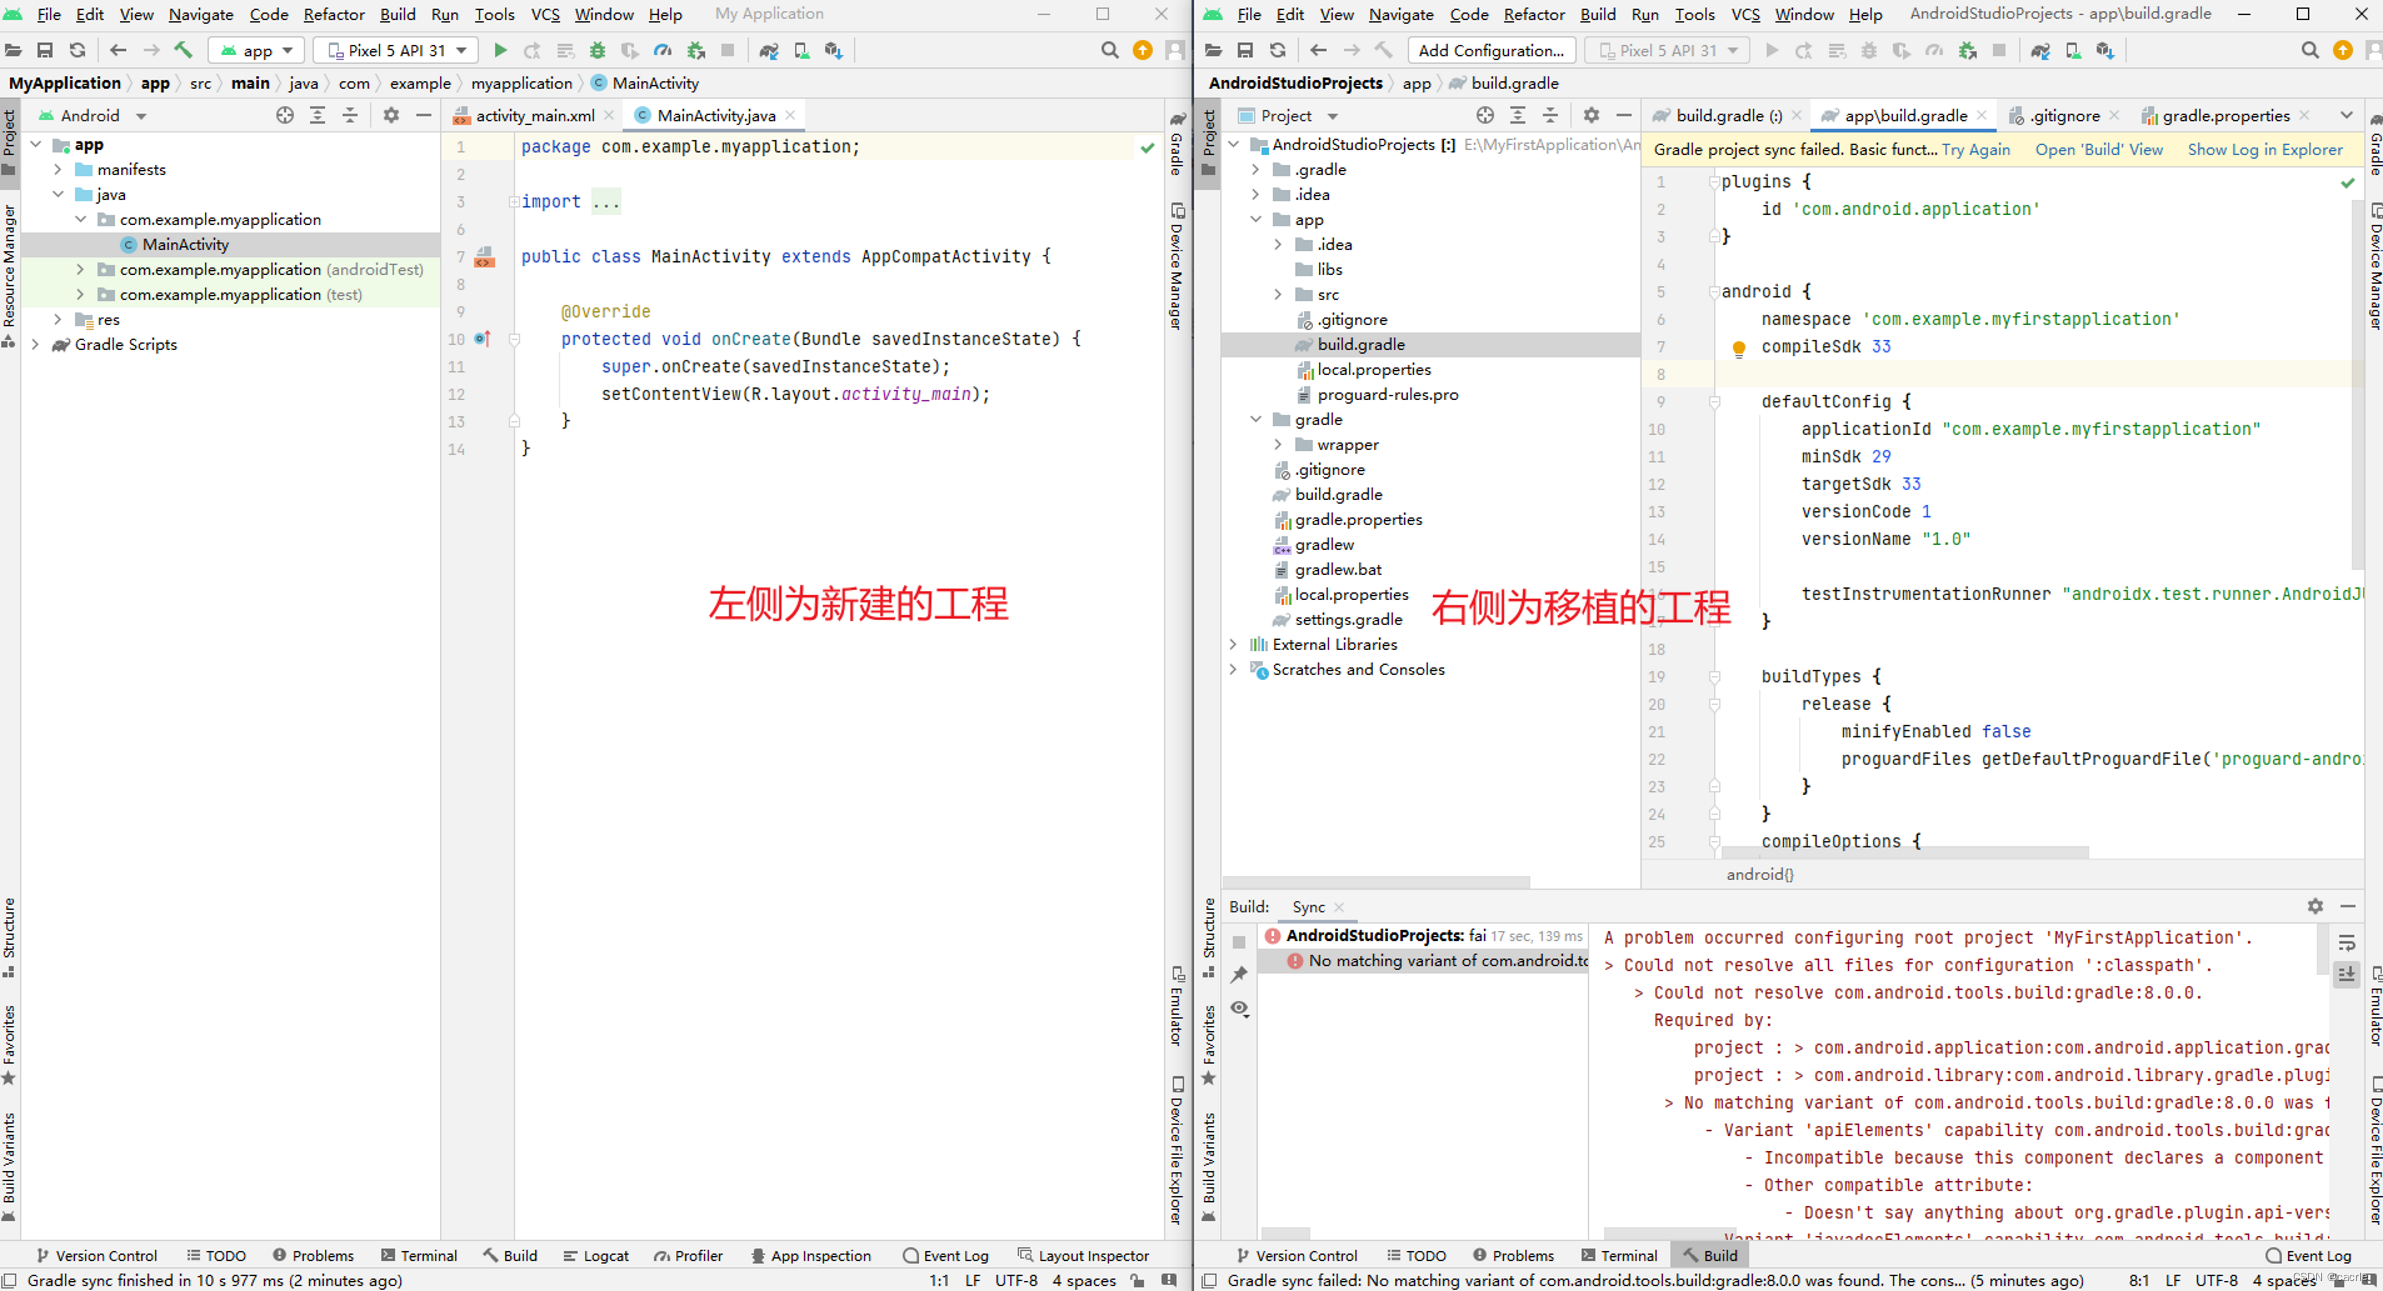The height and width of the screenshot is (1291, 2383).
Task: Open Build panel settings gear
Action: pyautogui.click(x=2315, y=906)
